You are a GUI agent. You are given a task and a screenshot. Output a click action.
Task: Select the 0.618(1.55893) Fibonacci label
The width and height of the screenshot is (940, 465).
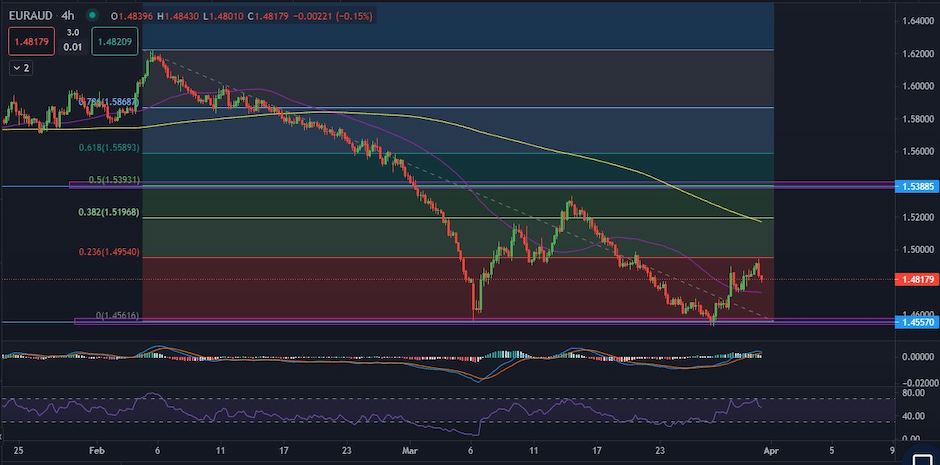pyautogui.click(x=109, y=147)
